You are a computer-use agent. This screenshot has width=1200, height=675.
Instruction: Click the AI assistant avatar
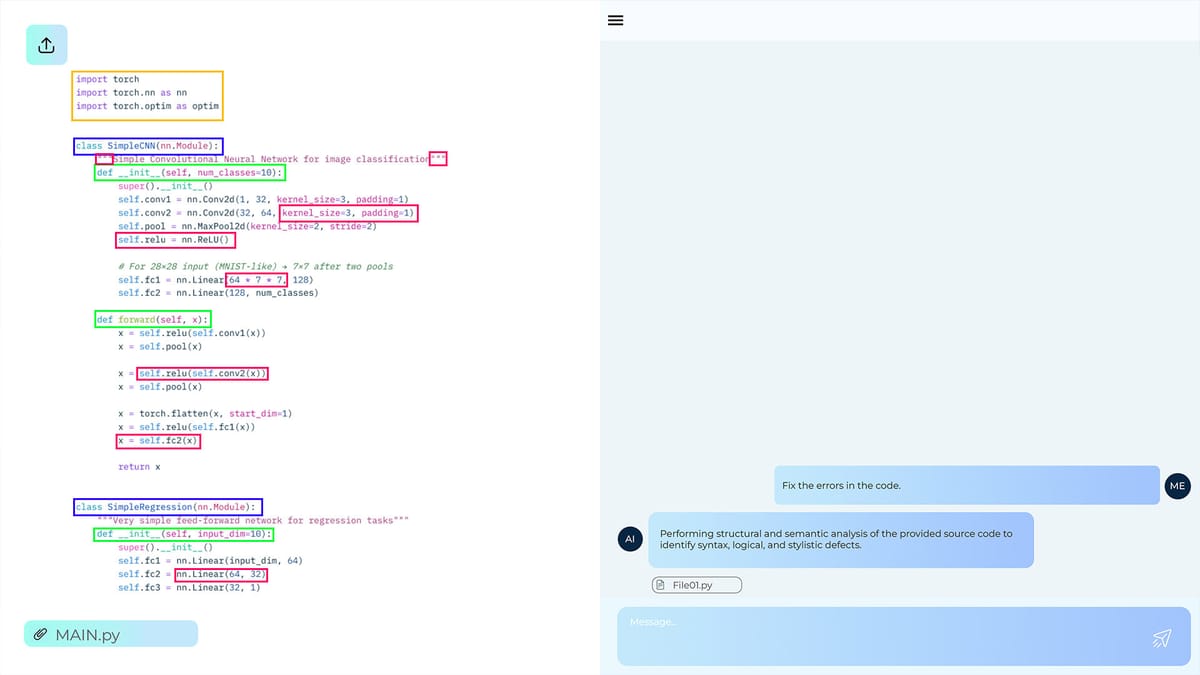coord(629,539)
